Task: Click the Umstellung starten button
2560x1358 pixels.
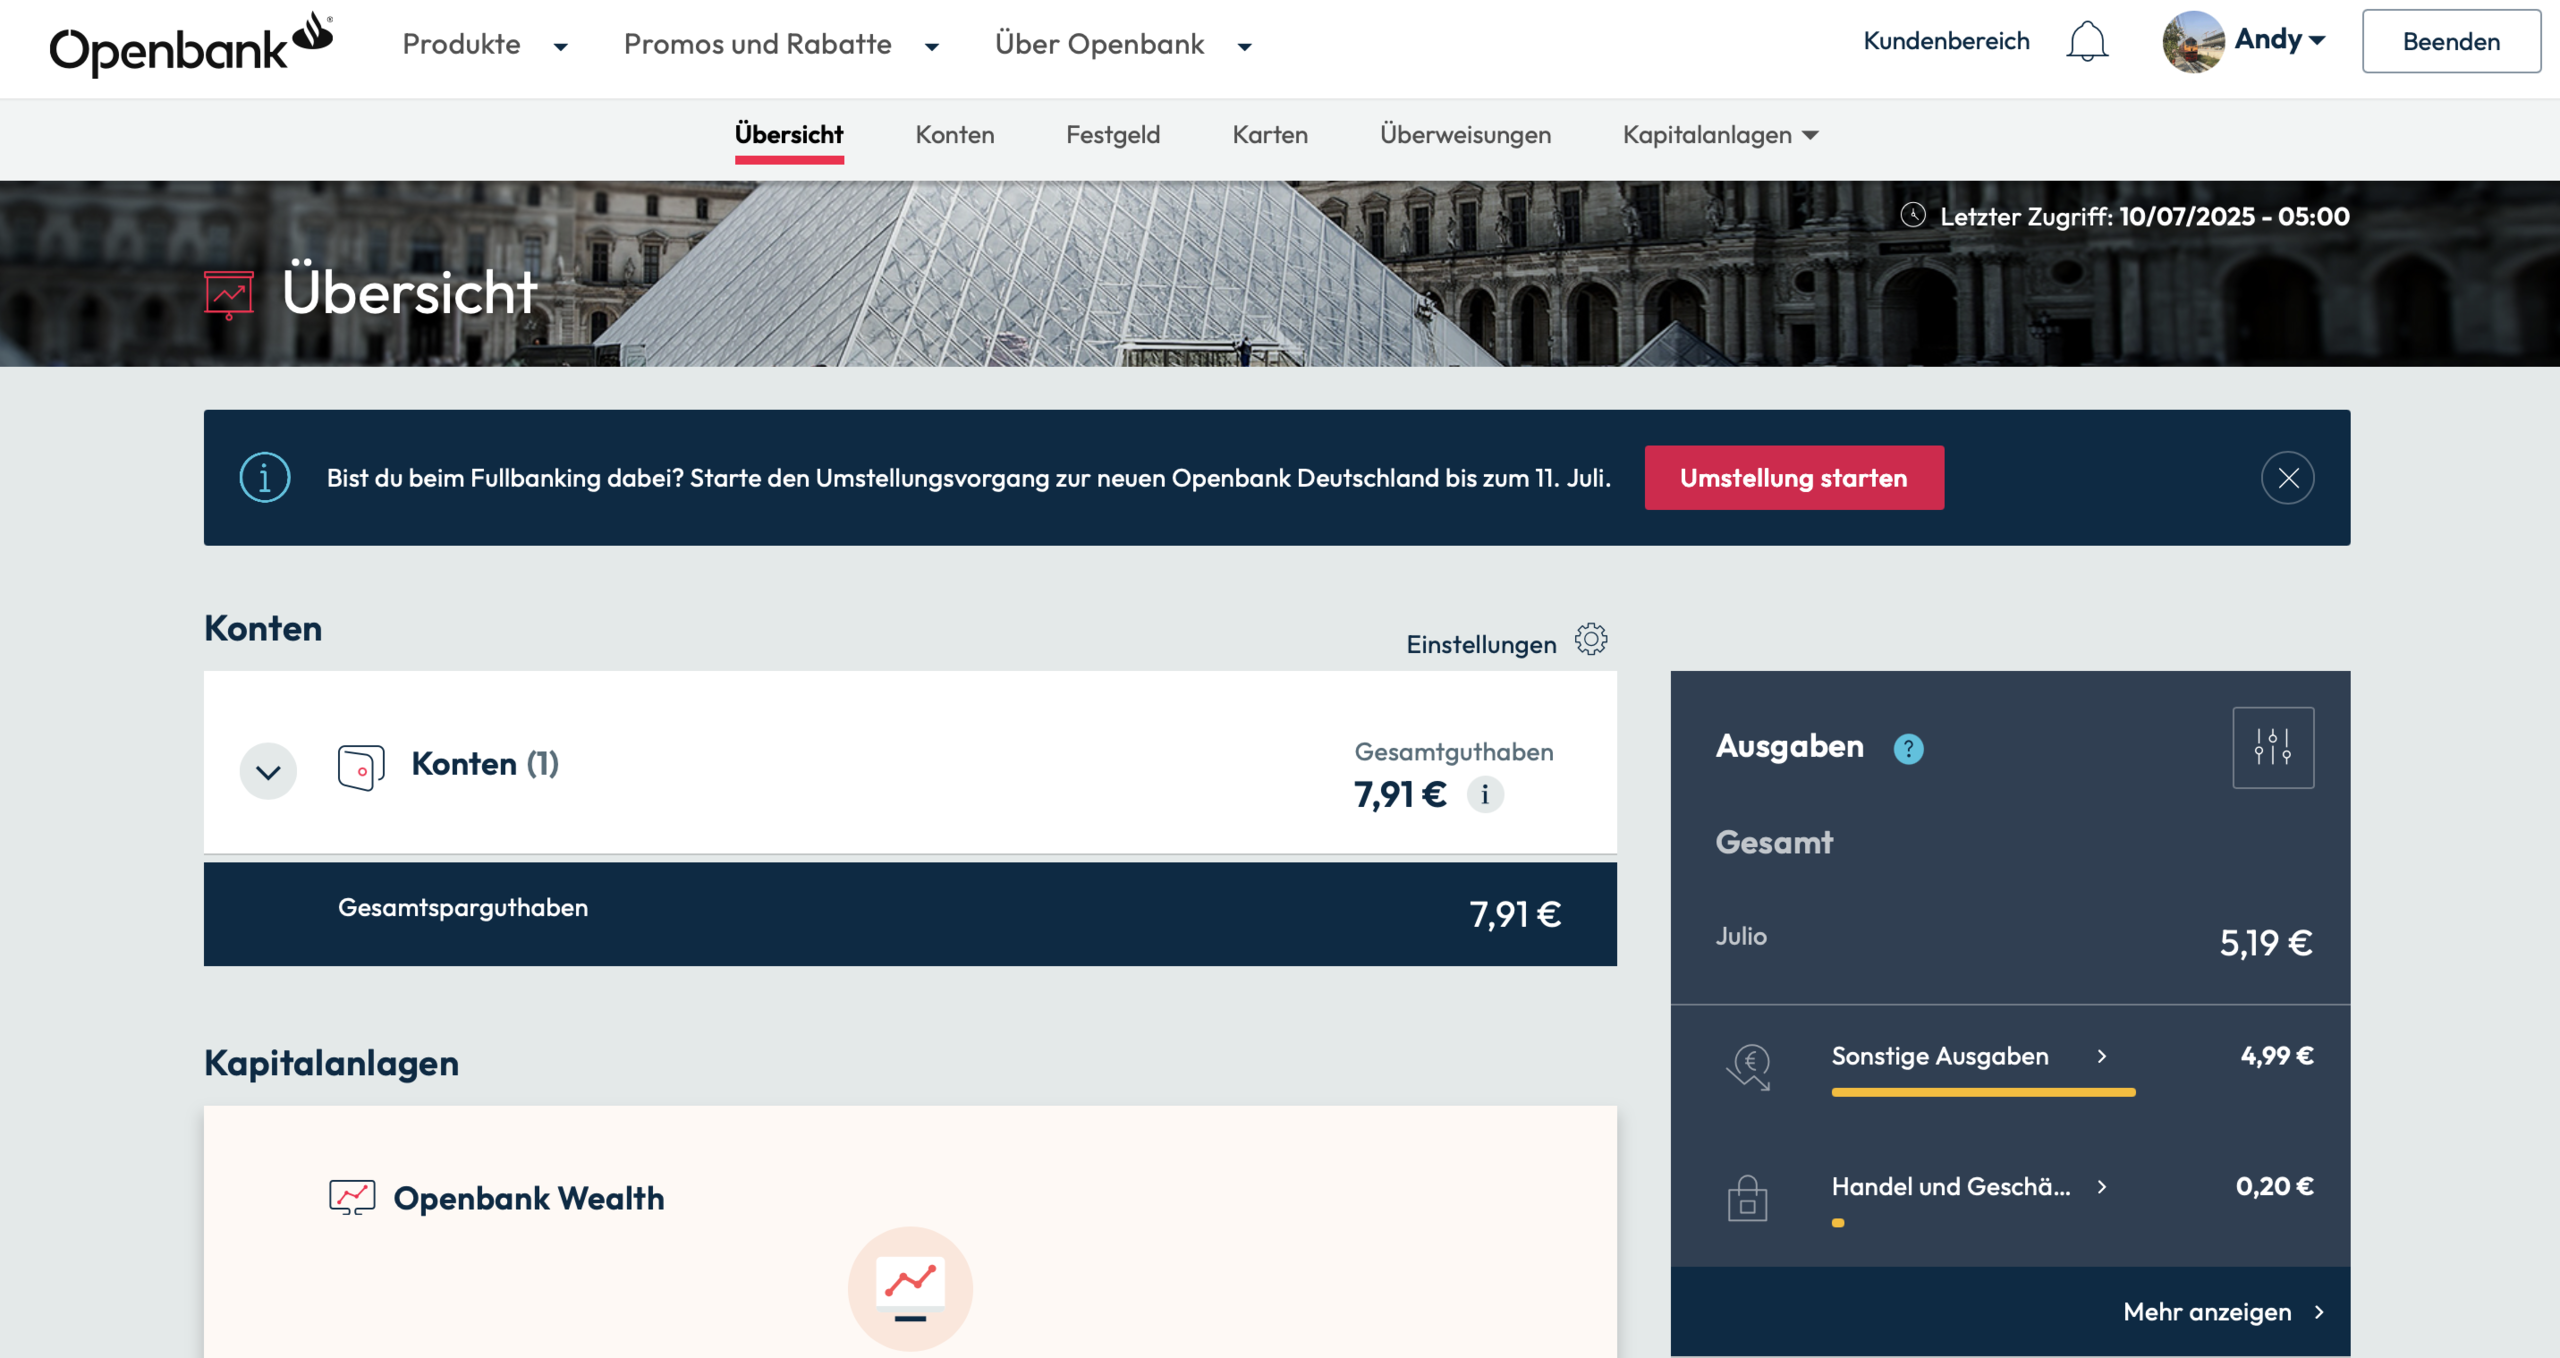Action: pyautogui.click(x=1793, y=478)
